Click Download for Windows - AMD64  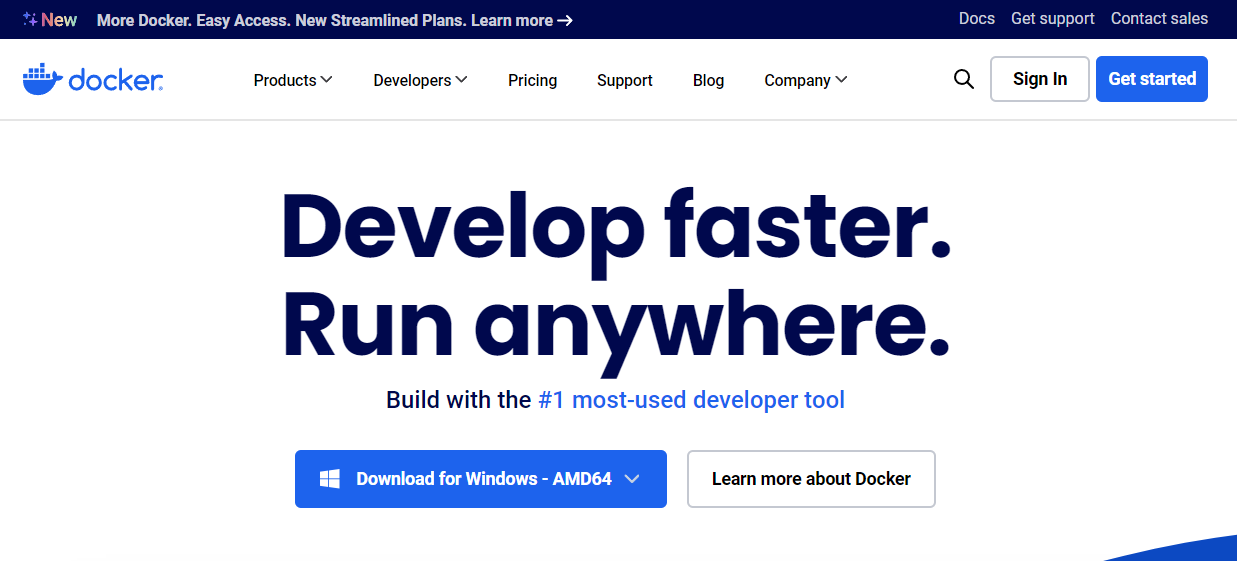click(481, 479)
